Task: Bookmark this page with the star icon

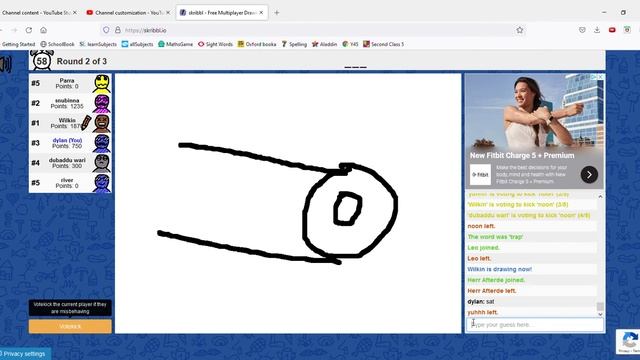Action: pos(520,30)
